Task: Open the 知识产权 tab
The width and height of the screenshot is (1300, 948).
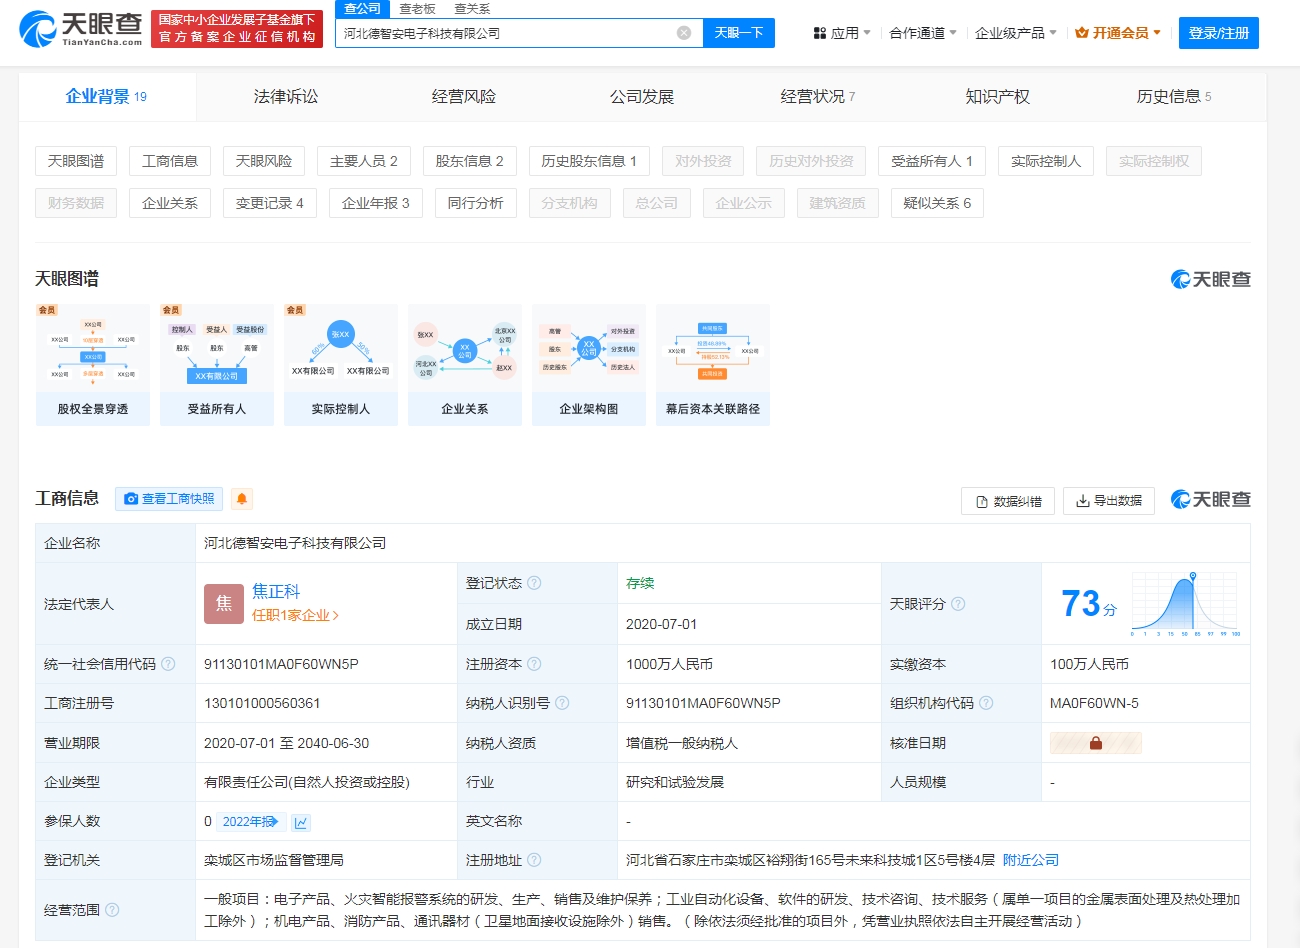Action: click(x=998, y=96)
